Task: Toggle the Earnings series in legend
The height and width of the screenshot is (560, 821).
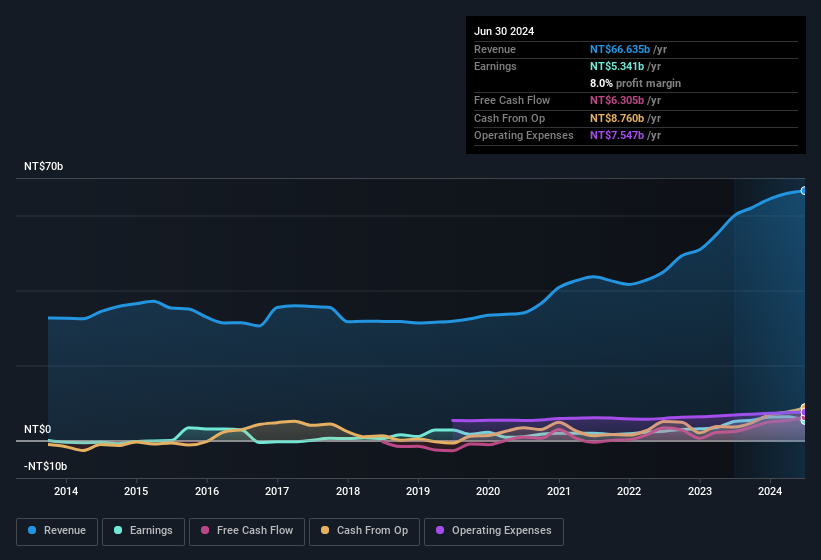Action: (x=141, y=530)
